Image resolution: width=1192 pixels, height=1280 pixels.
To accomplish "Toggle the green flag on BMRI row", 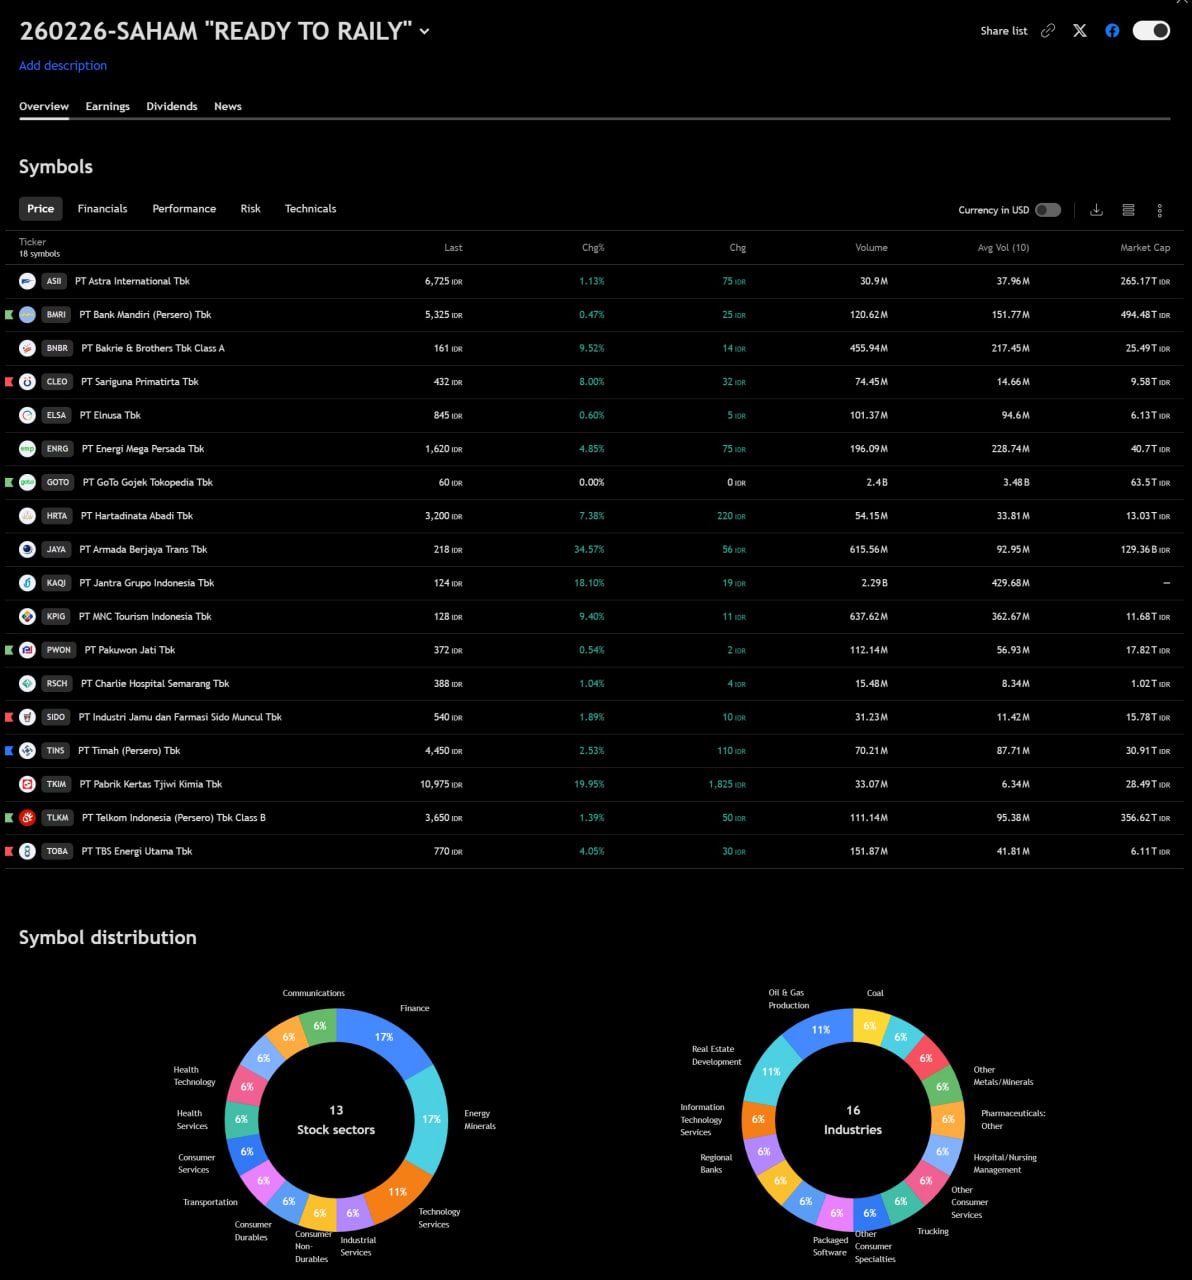I will (x=9, y=315).
